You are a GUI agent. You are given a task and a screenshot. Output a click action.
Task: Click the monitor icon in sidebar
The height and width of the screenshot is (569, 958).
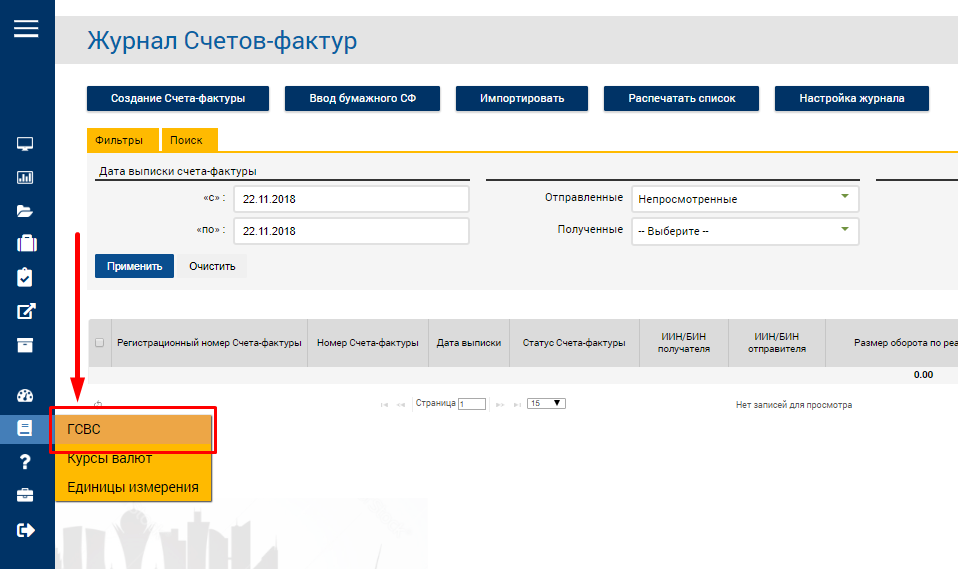pos(25,144)
